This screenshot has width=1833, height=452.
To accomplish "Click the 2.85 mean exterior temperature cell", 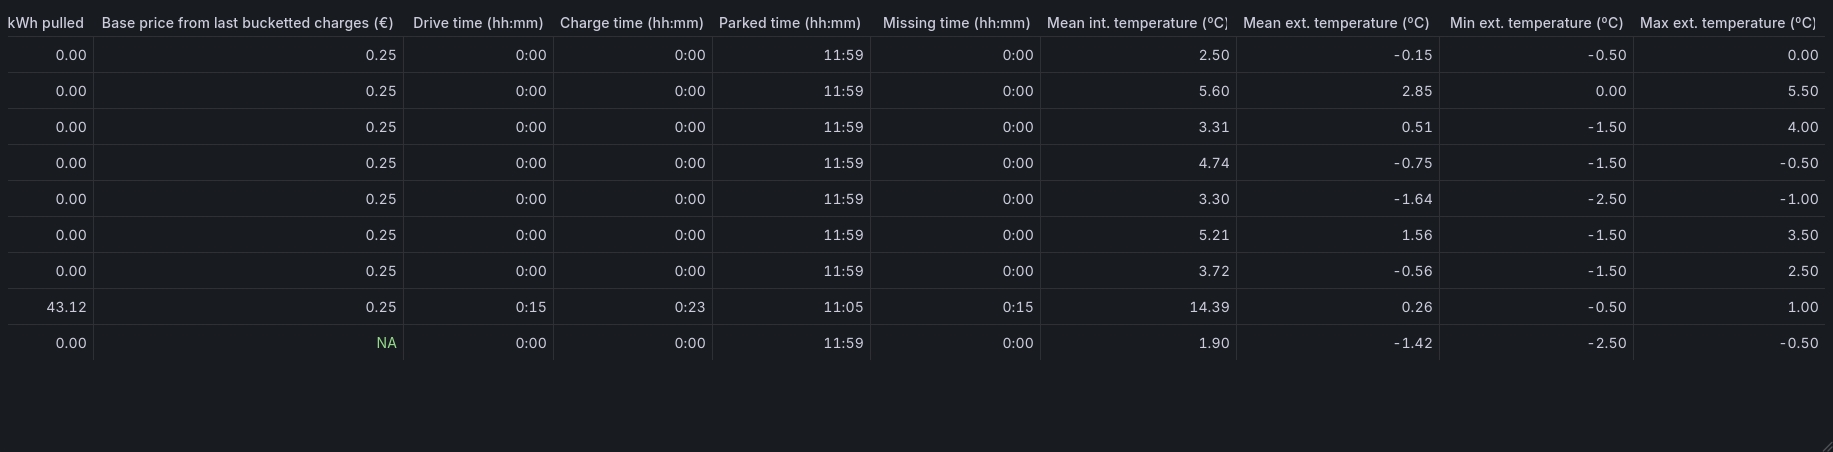I will click(1416, 91).
